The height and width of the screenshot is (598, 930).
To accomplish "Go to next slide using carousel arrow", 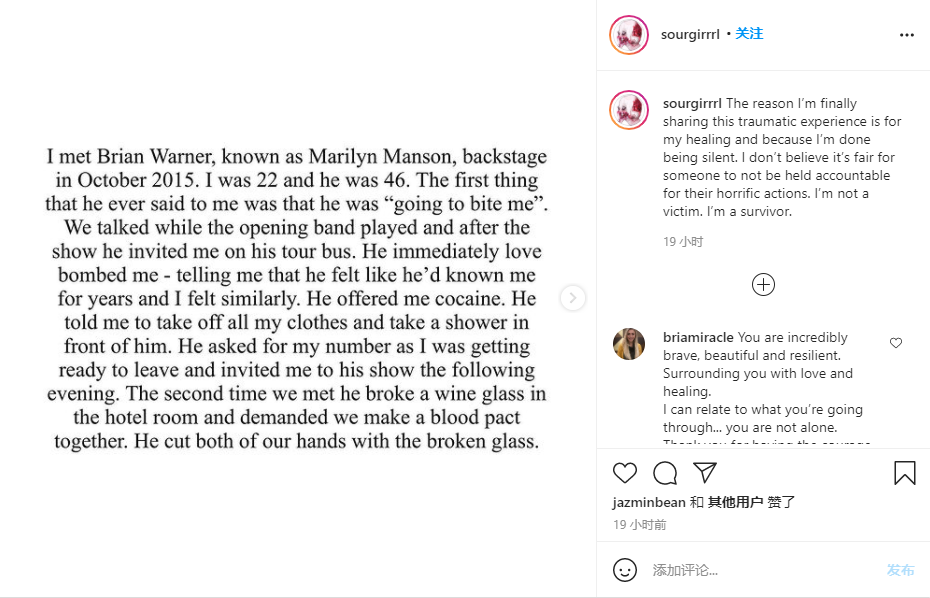I will [572, 298].
